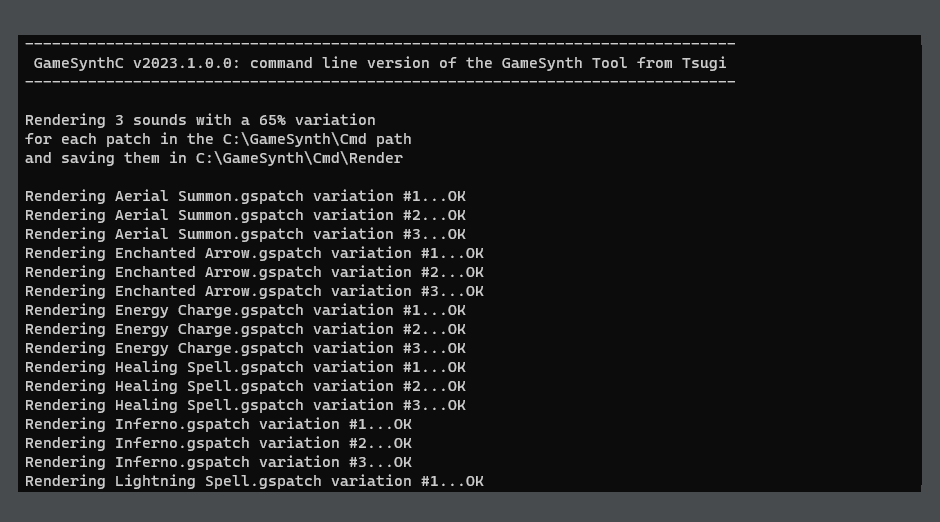The height and width of the screenshot is (522, 940).
Task: Select the Aerial Summon variation #3 line
Action: [x=245, y=234]
